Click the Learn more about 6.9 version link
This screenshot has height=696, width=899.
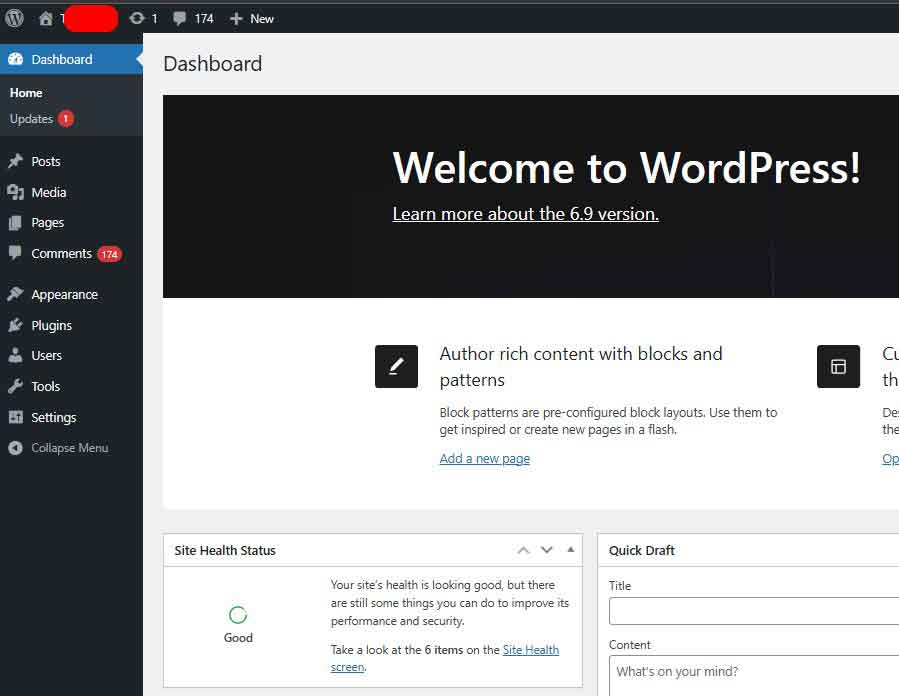pyautogui.click(x=524, y=213)
